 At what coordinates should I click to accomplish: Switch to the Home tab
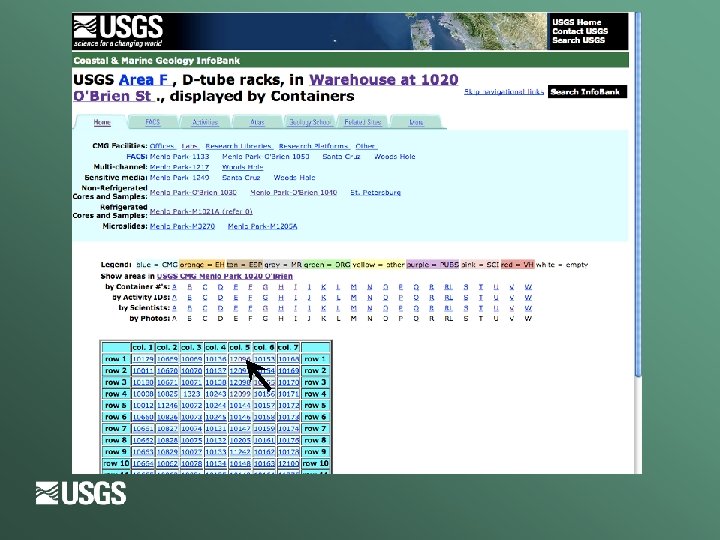point(102,122)
